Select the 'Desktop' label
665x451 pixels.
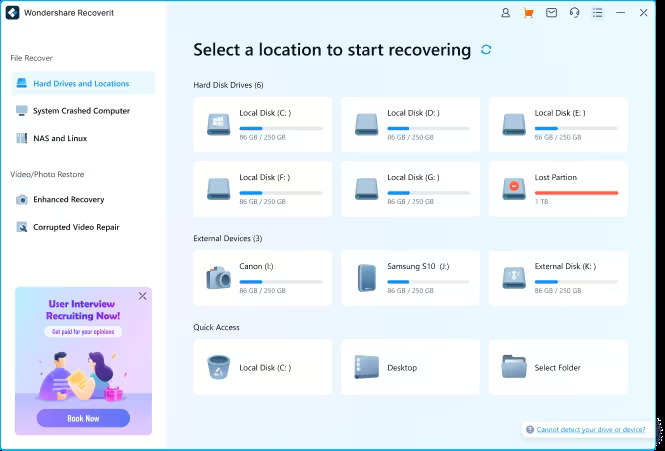point(402,367)
